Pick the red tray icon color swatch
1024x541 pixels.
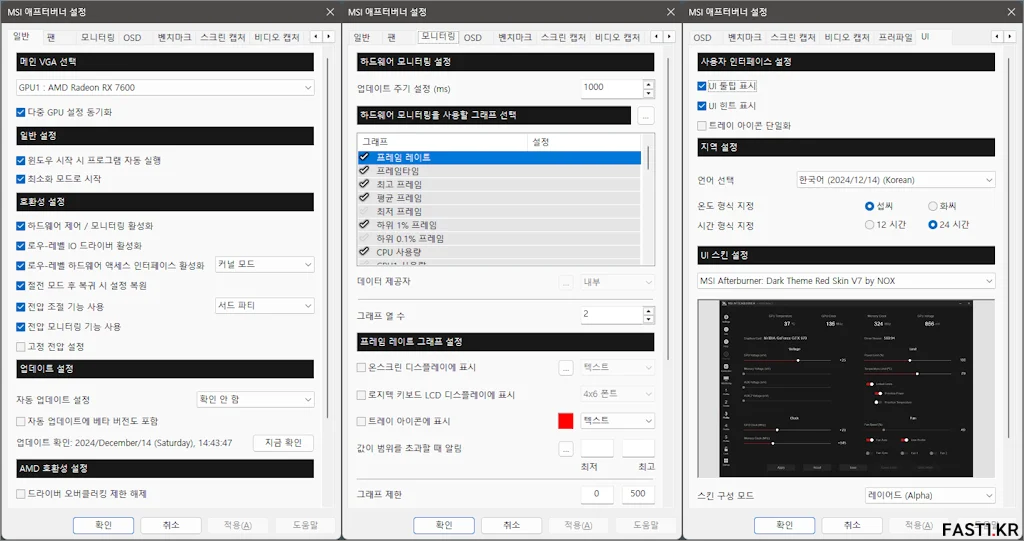pos(566,421)
